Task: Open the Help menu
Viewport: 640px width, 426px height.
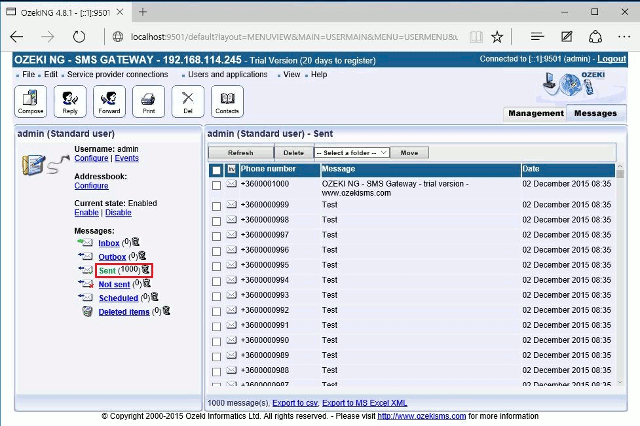Action: pyautogui.click(x=319, y=74)
